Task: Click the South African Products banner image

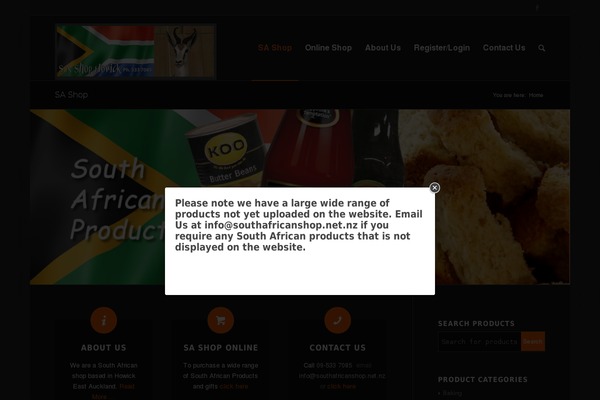Action: (300, 197)
